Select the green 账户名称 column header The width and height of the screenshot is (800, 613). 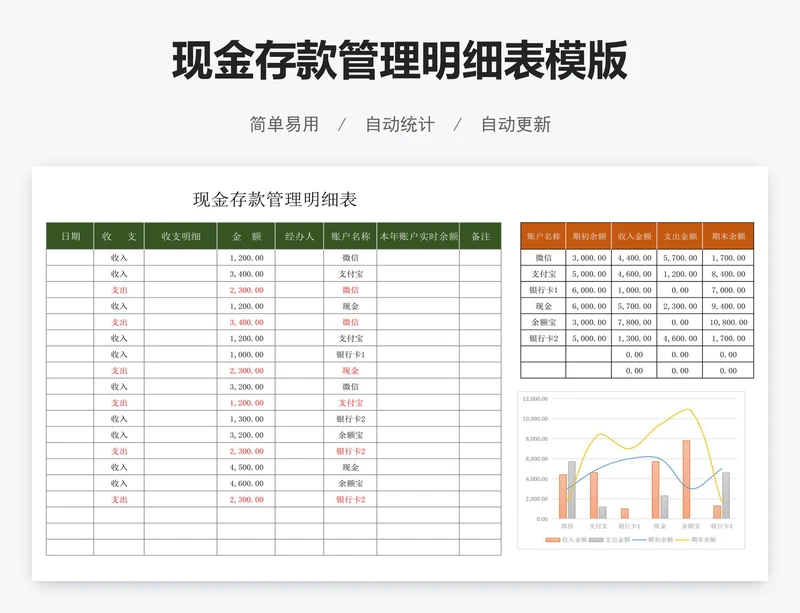(x=351, y=236)
